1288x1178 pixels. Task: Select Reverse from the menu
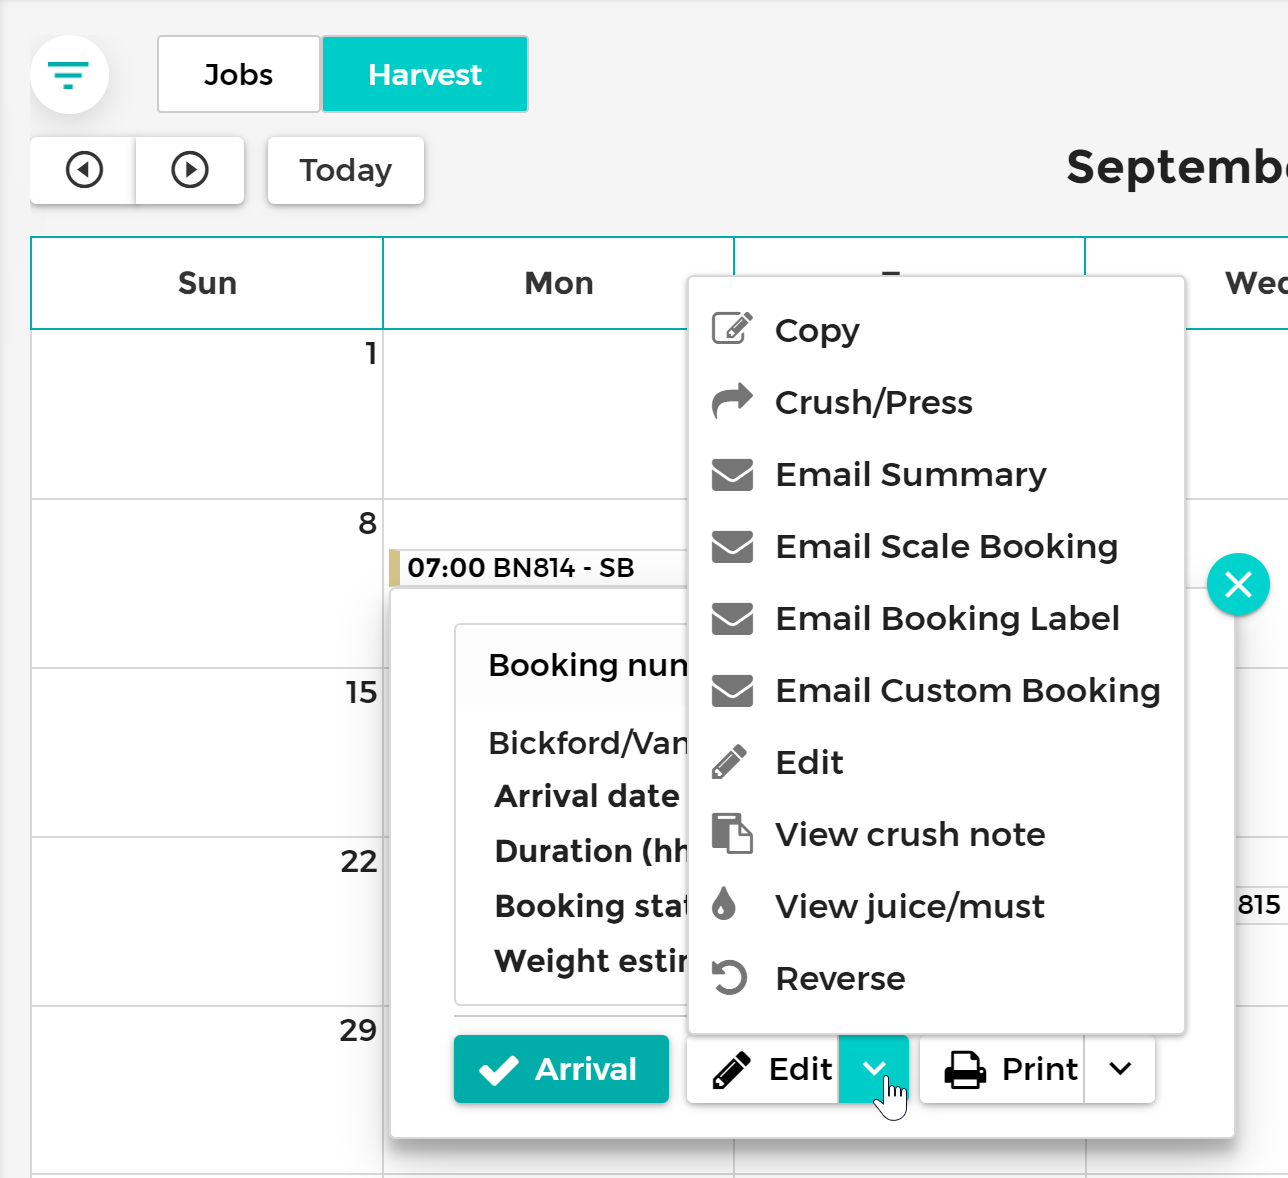840,978
